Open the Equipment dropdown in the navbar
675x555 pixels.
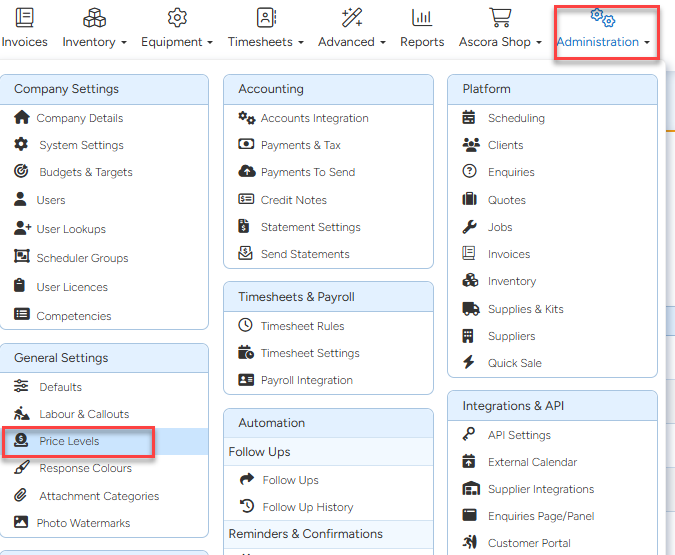(177, 42)
